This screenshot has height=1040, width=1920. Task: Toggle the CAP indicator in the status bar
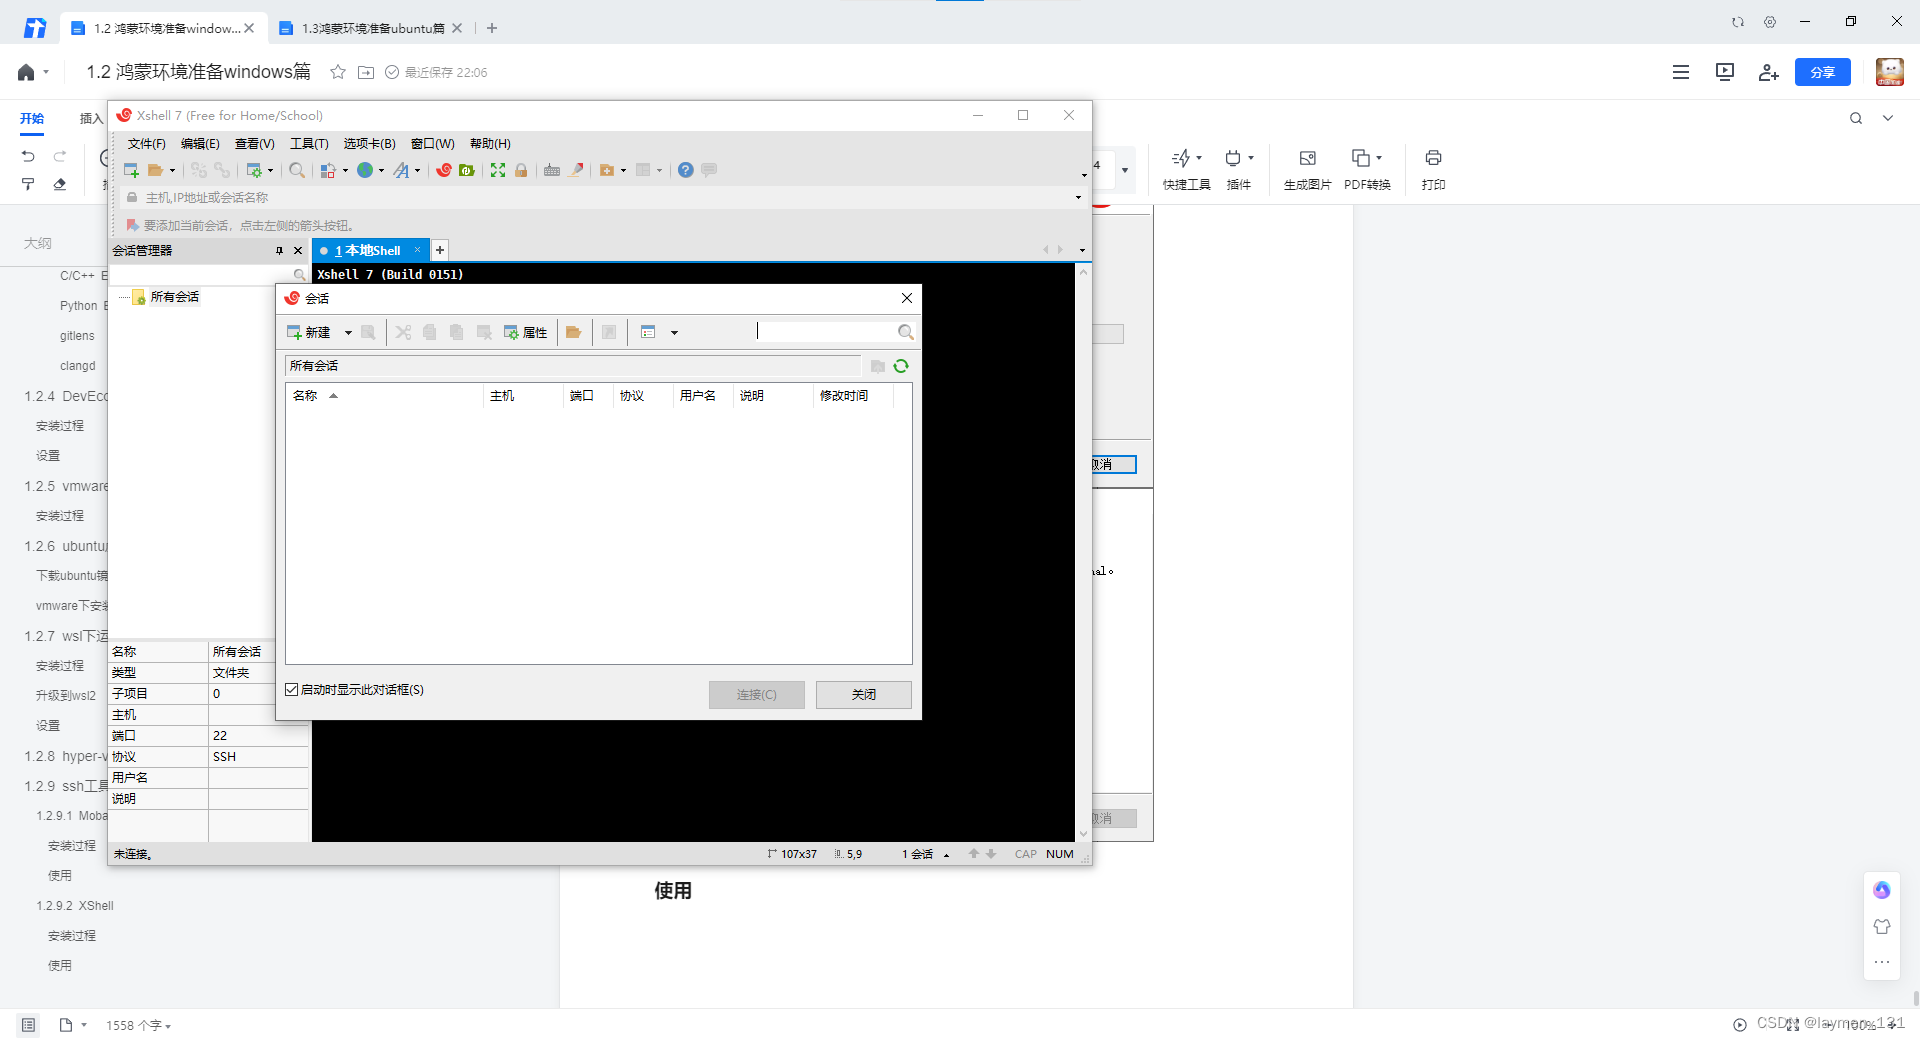[1024, 854]
